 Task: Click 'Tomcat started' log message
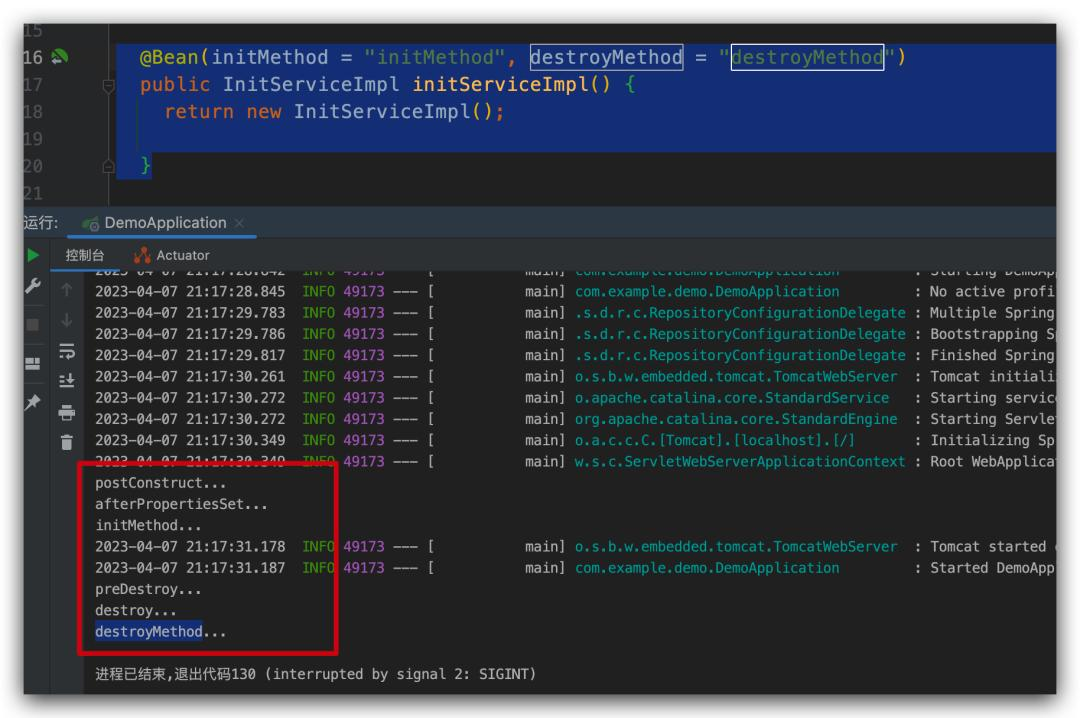[988, 547]
